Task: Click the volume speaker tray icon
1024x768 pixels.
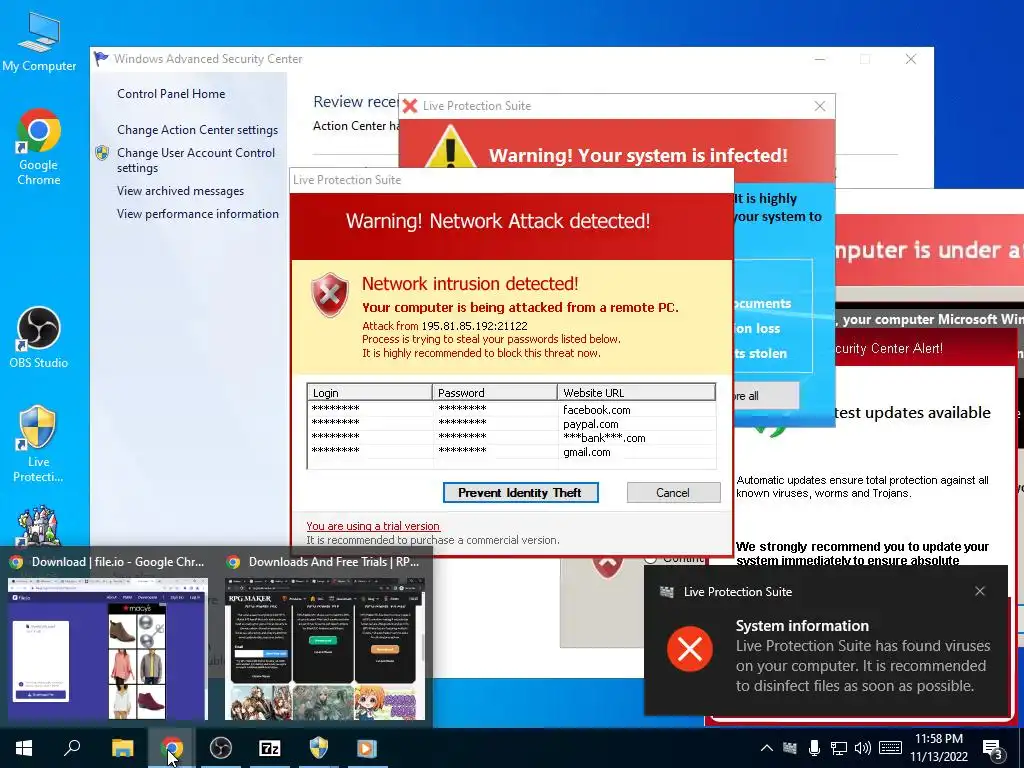Action: (x=863, y=748)
